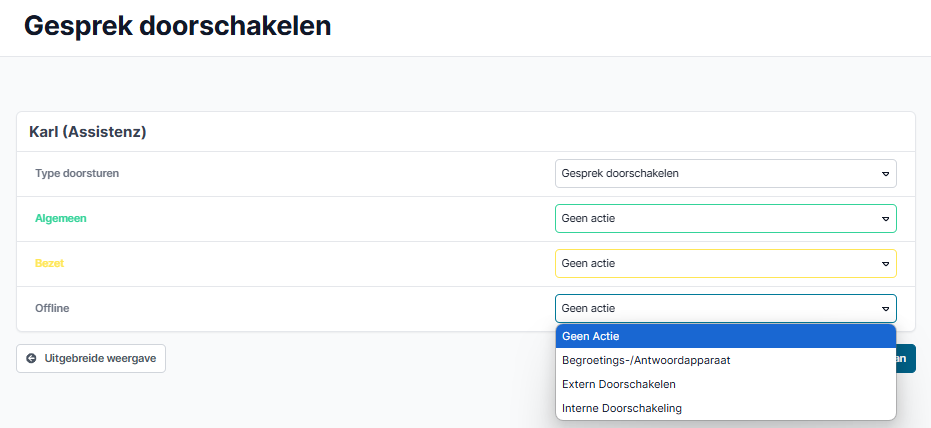
Task: Select the highlighted Geen Actie option
Action: click(x=725, y=336)
